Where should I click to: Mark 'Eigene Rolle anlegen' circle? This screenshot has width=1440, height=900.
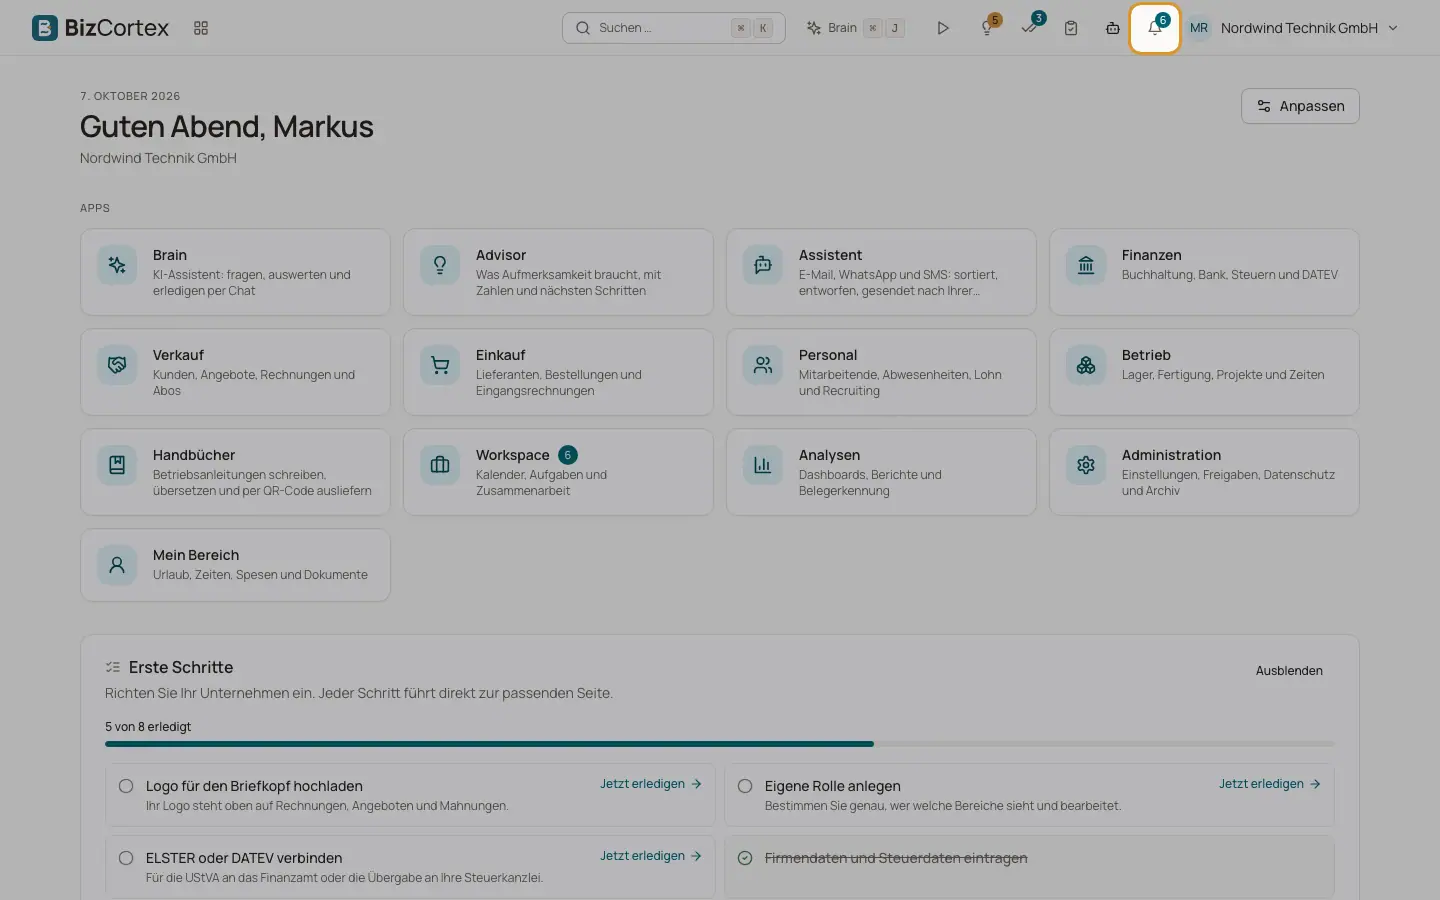click(x=745, y=786)
